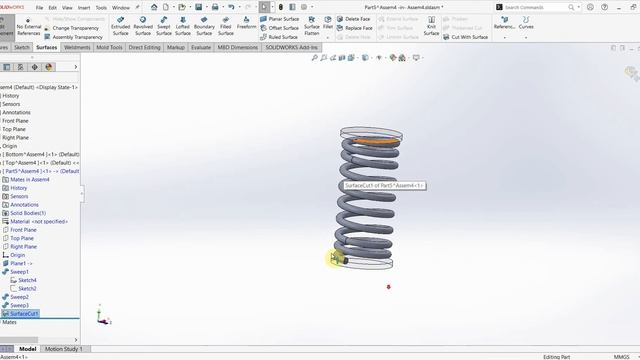The height and width of the screenshot is (360, 640).
Task: Select the Surface Flatten tool
Action: [x=312, y=26]
